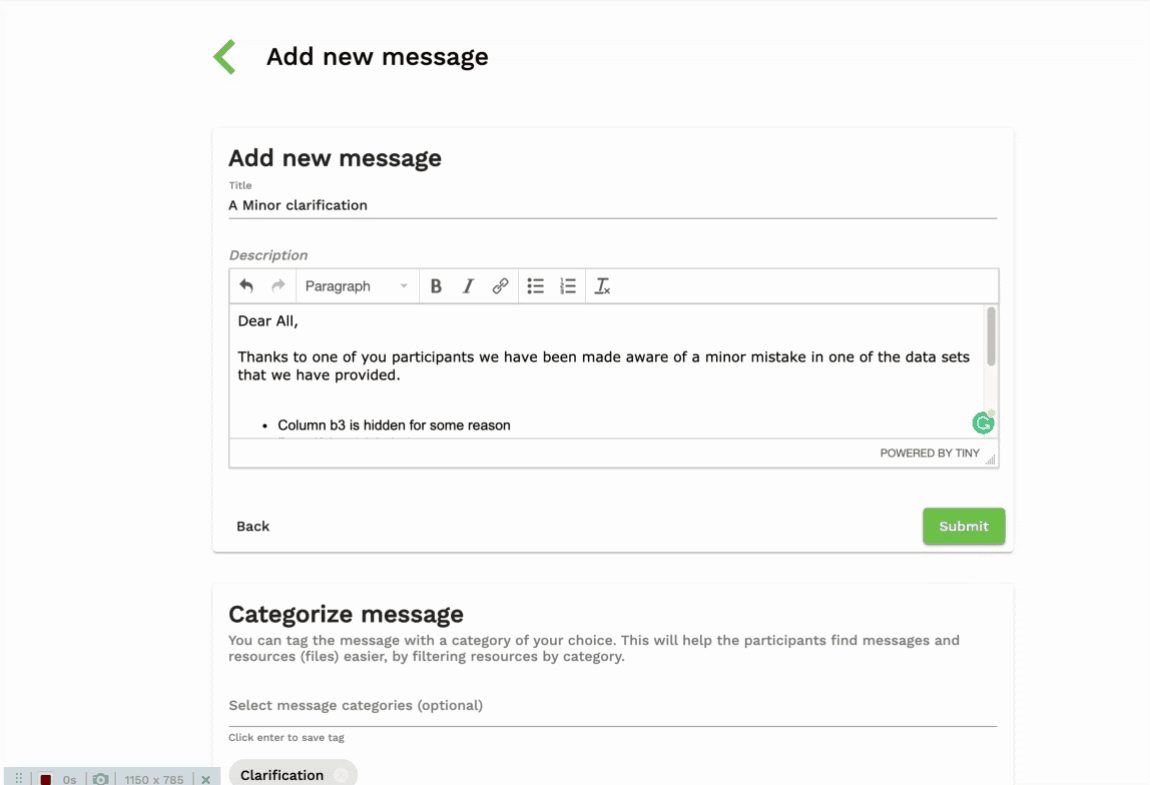Image resolution: width=1150 pixels, height=785 pixels.
Task: Undo the last edit in the editor
Action: (x=246, y=286)
